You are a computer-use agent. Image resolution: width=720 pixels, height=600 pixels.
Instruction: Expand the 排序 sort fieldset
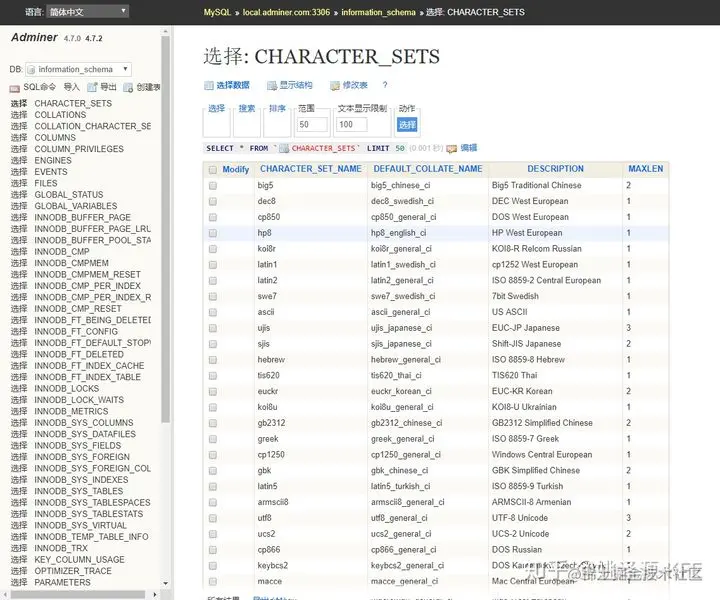coord(277,108)
